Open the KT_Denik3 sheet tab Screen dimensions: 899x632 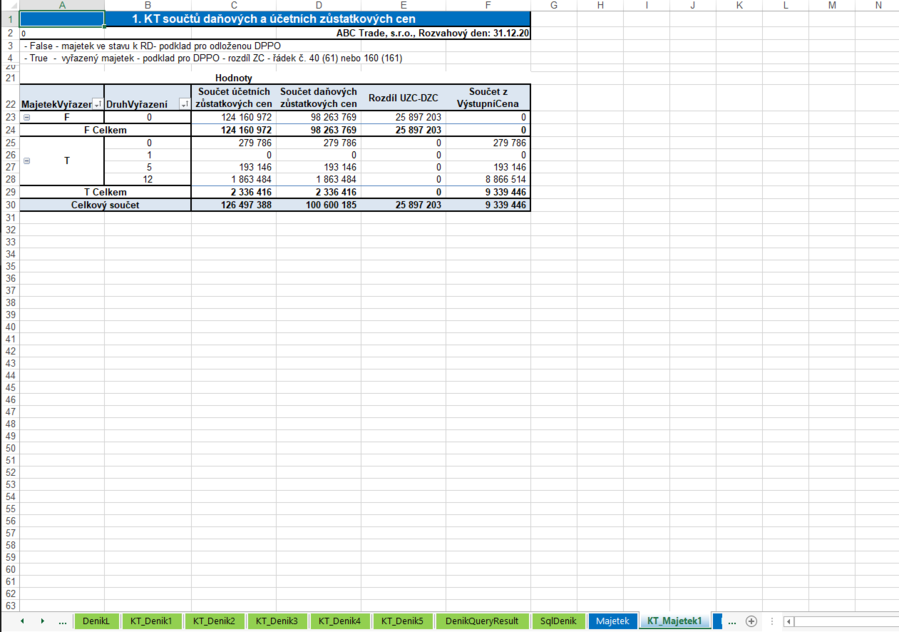click(x=276, y=621)
